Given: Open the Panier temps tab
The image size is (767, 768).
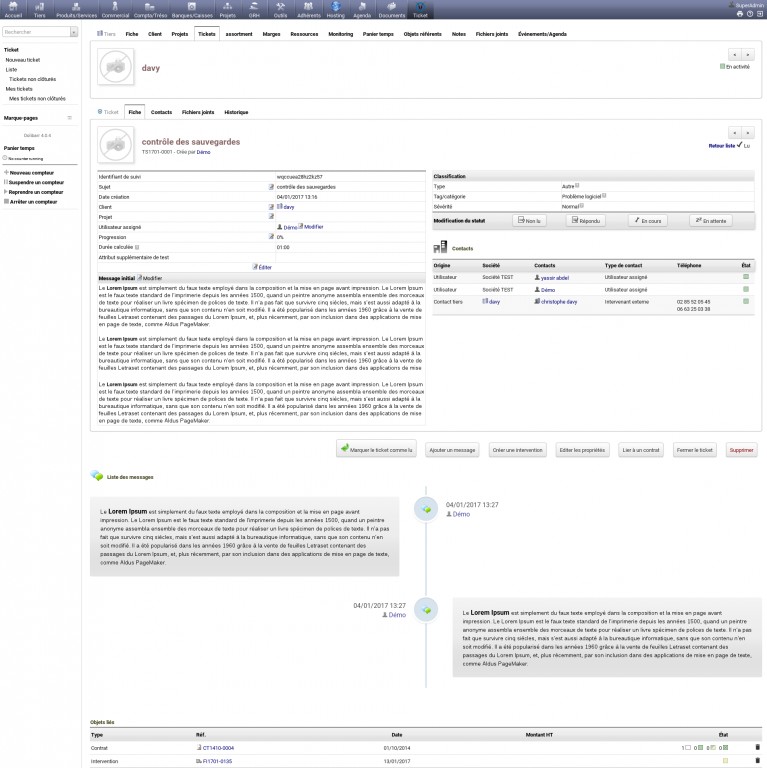Looking at the screenshot, I should click(x=378, y=34).
